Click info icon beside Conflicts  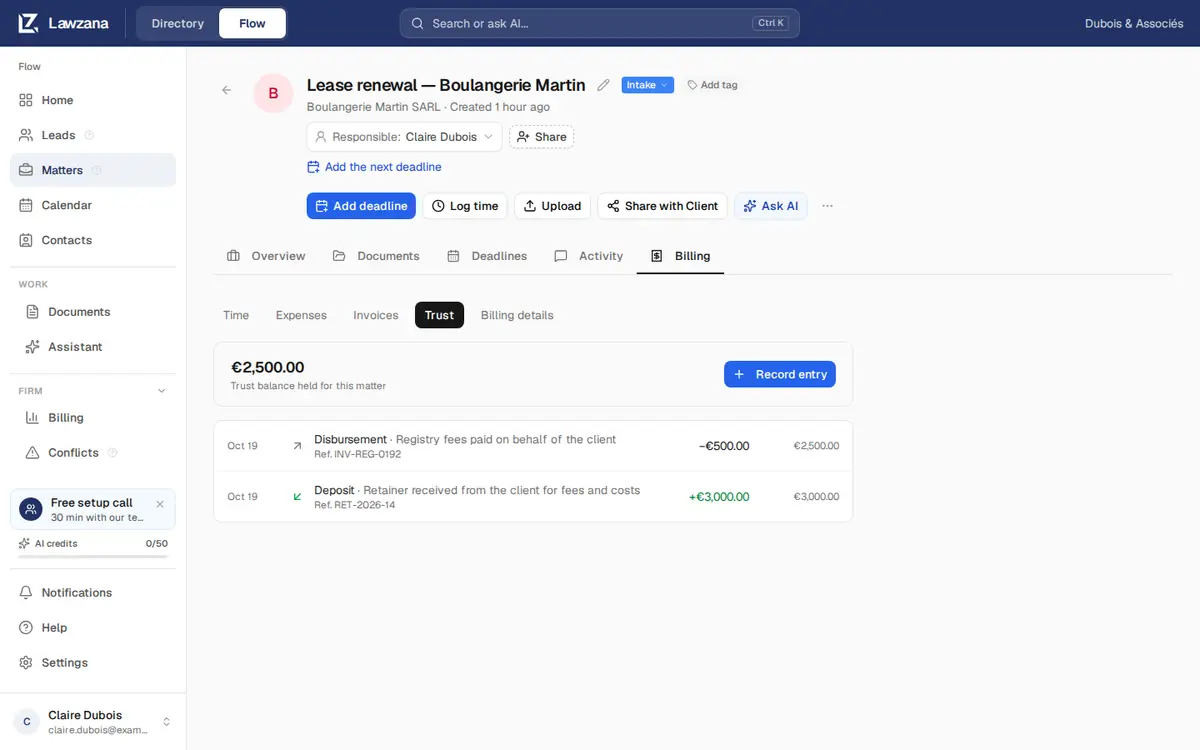pyautogui.click(x=112, y=453)
